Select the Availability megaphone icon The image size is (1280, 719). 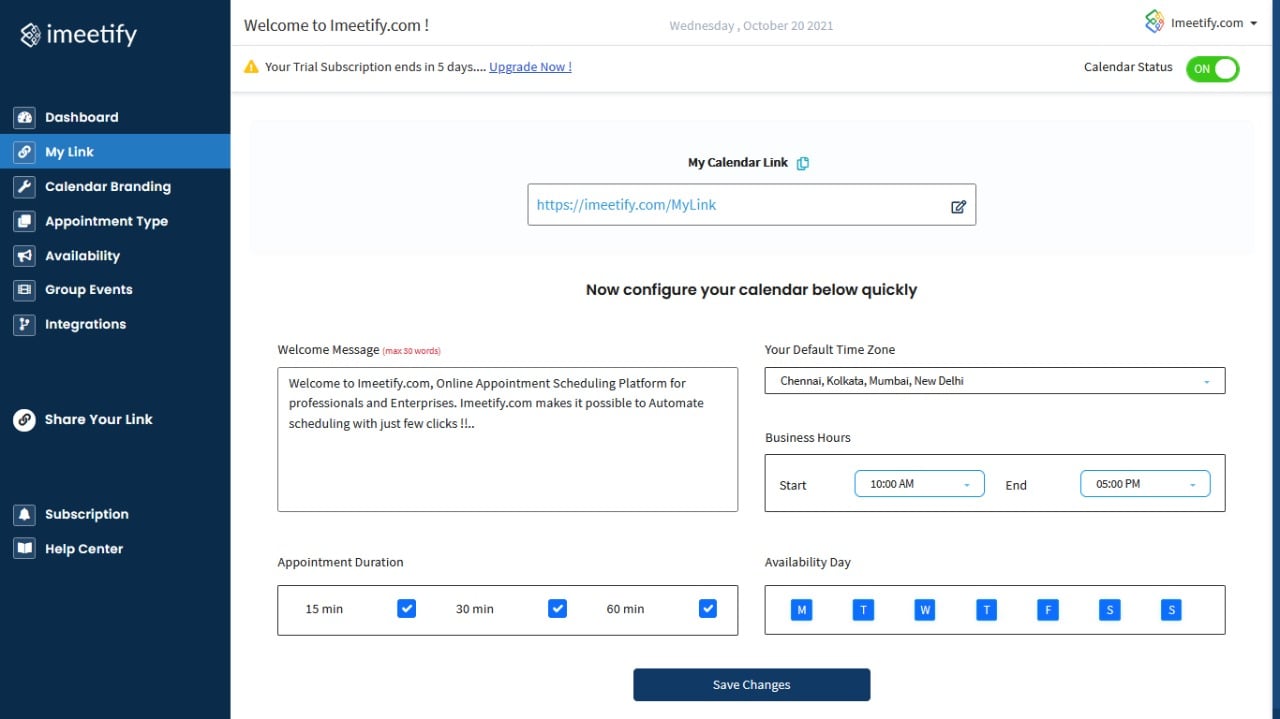[x=24, y=255]
